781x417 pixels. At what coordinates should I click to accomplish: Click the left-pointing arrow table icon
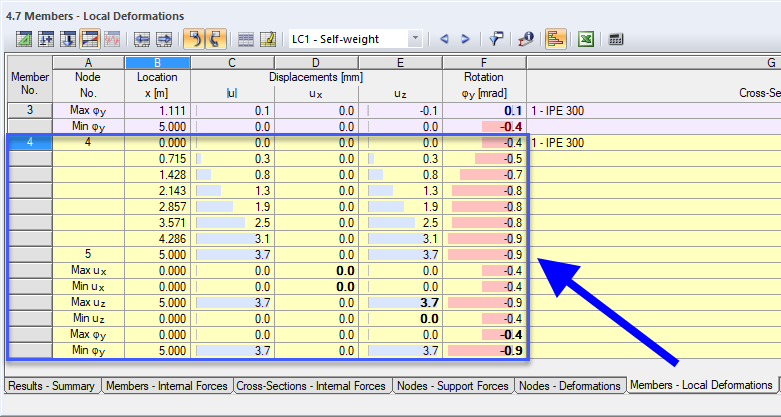(x=142, y=39)
